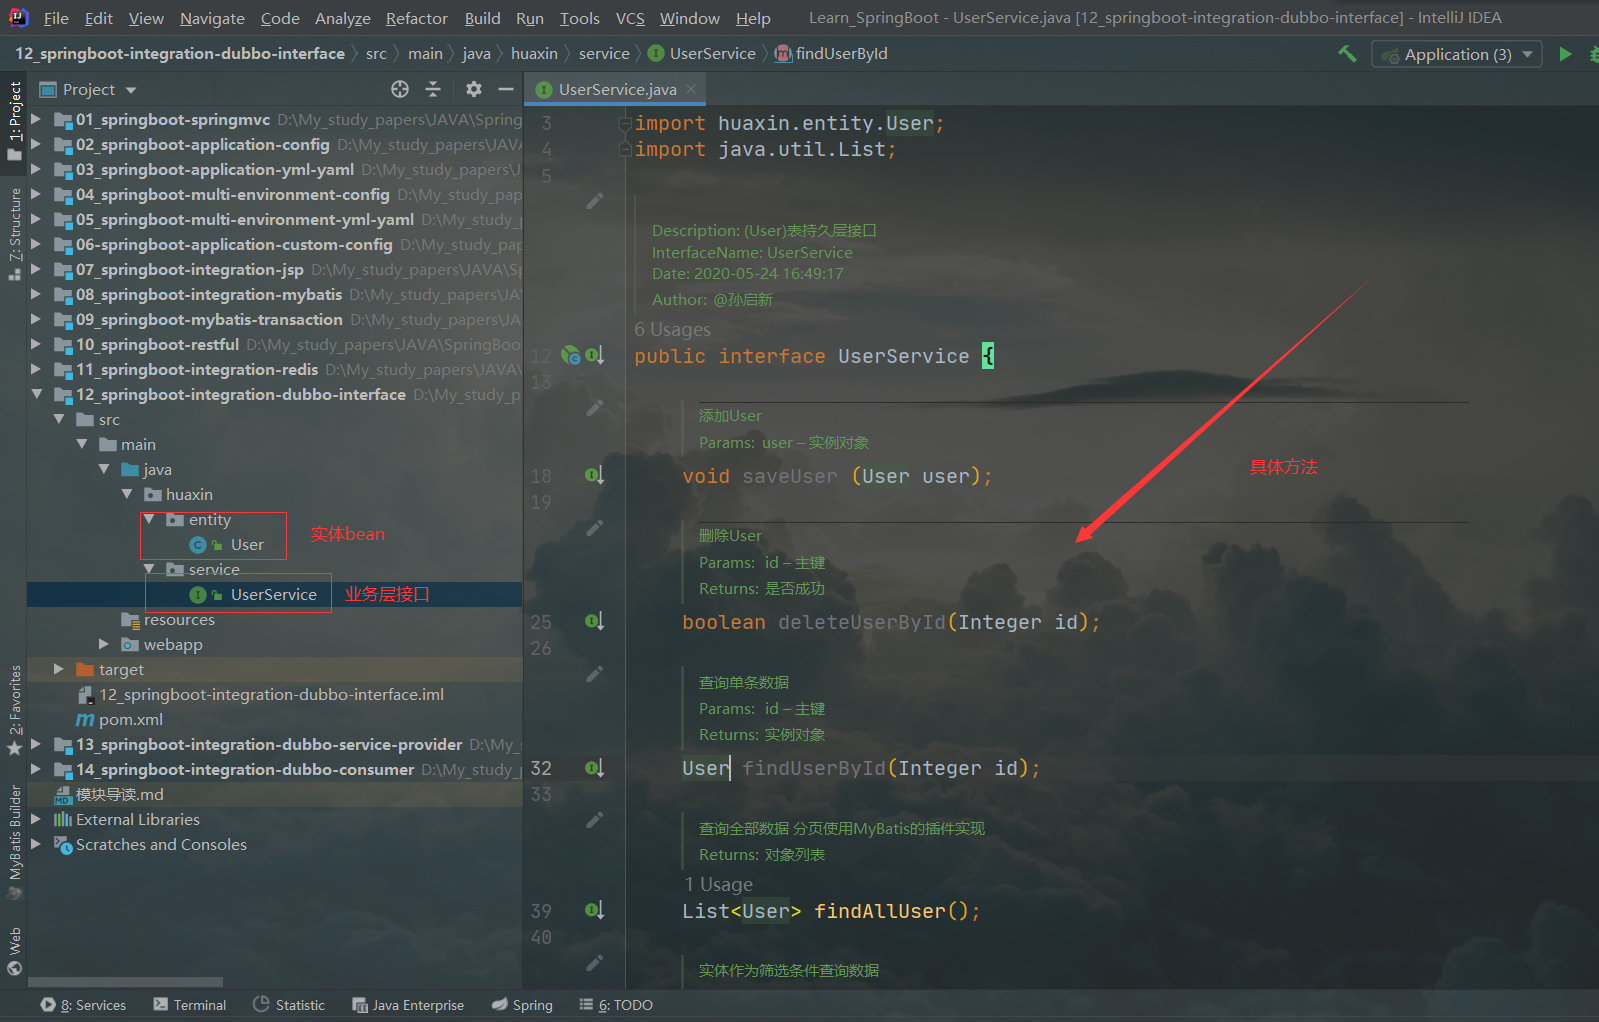Open the TODO tool window

(x=616, y=1005)
